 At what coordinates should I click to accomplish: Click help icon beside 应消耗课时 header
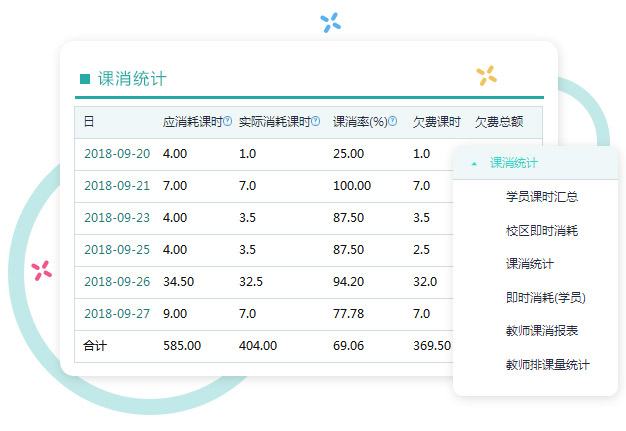[x=228, y=122]
